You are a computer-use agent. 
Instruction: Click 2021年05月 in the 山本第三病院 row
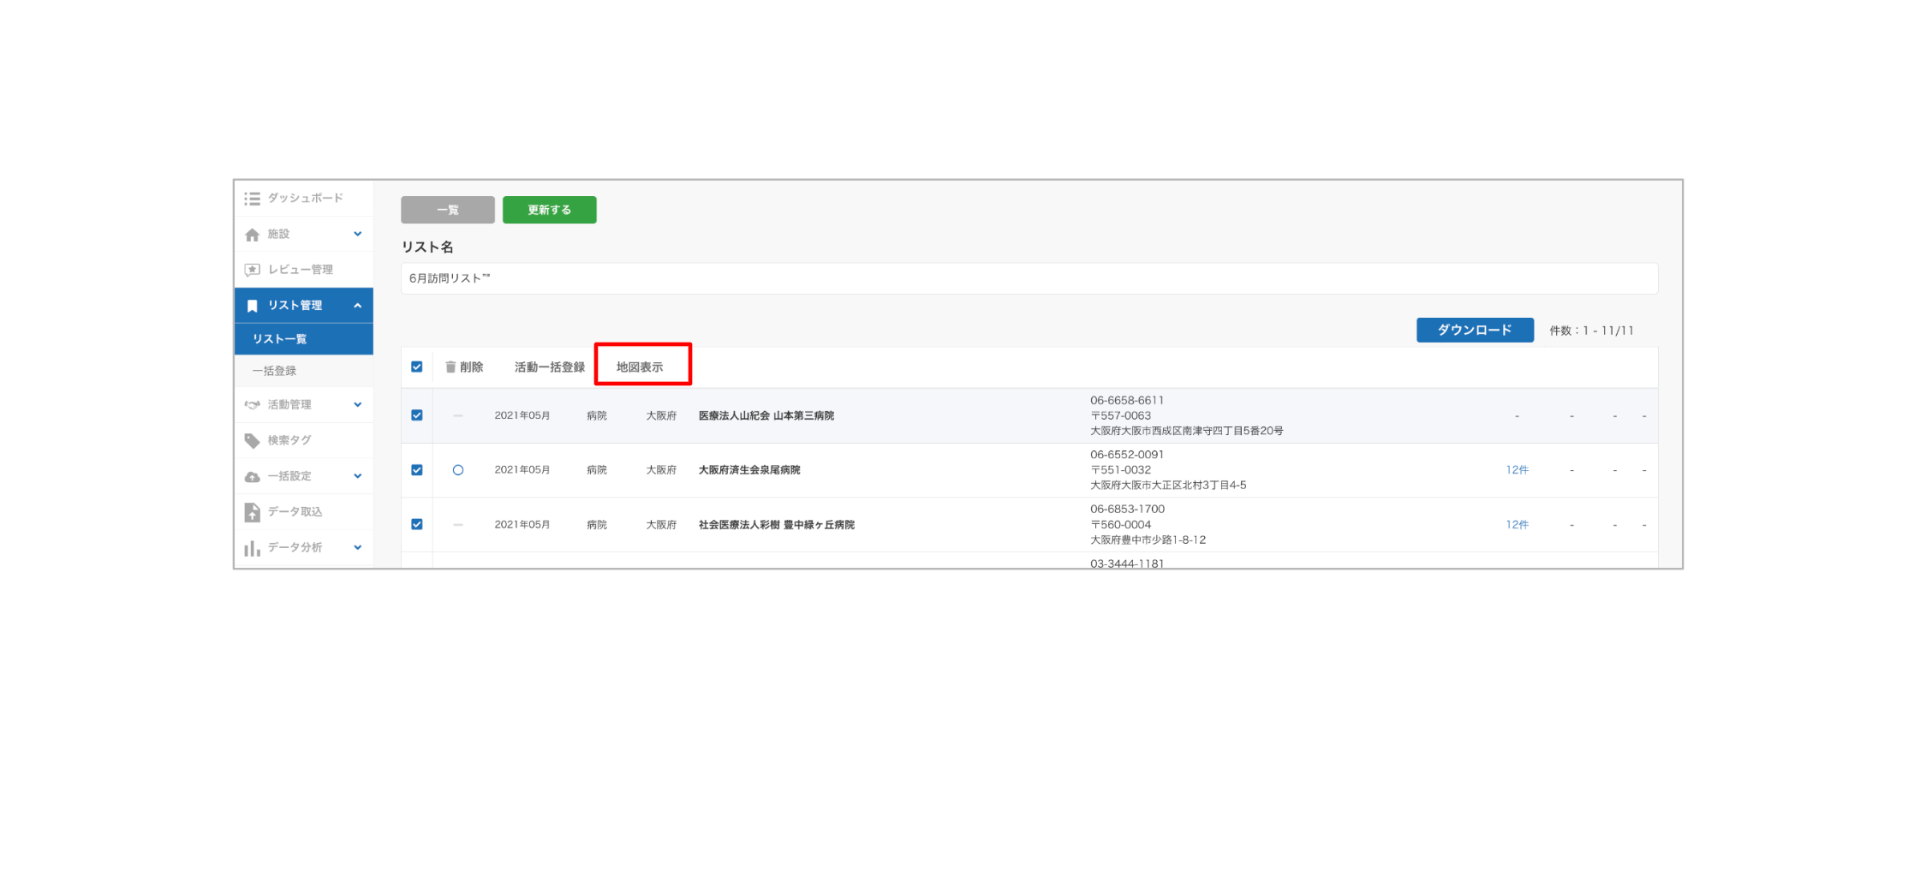[x=522, y=416]
